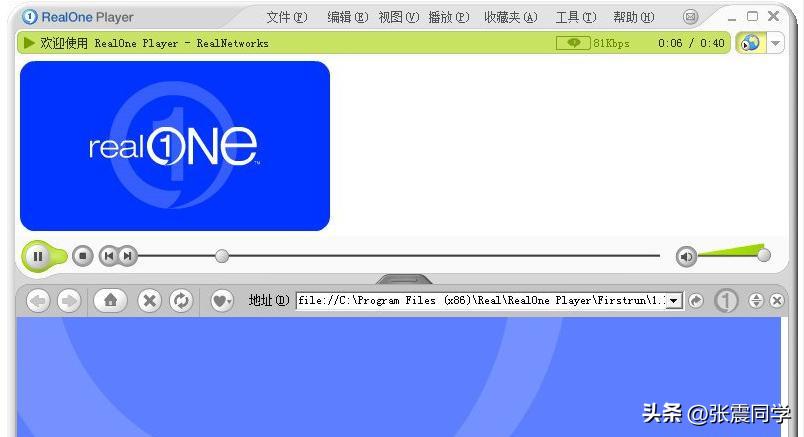This screenshot has width=804, height=437.
Task: Click the message center envelope icon
Action: tap(691, 17)
